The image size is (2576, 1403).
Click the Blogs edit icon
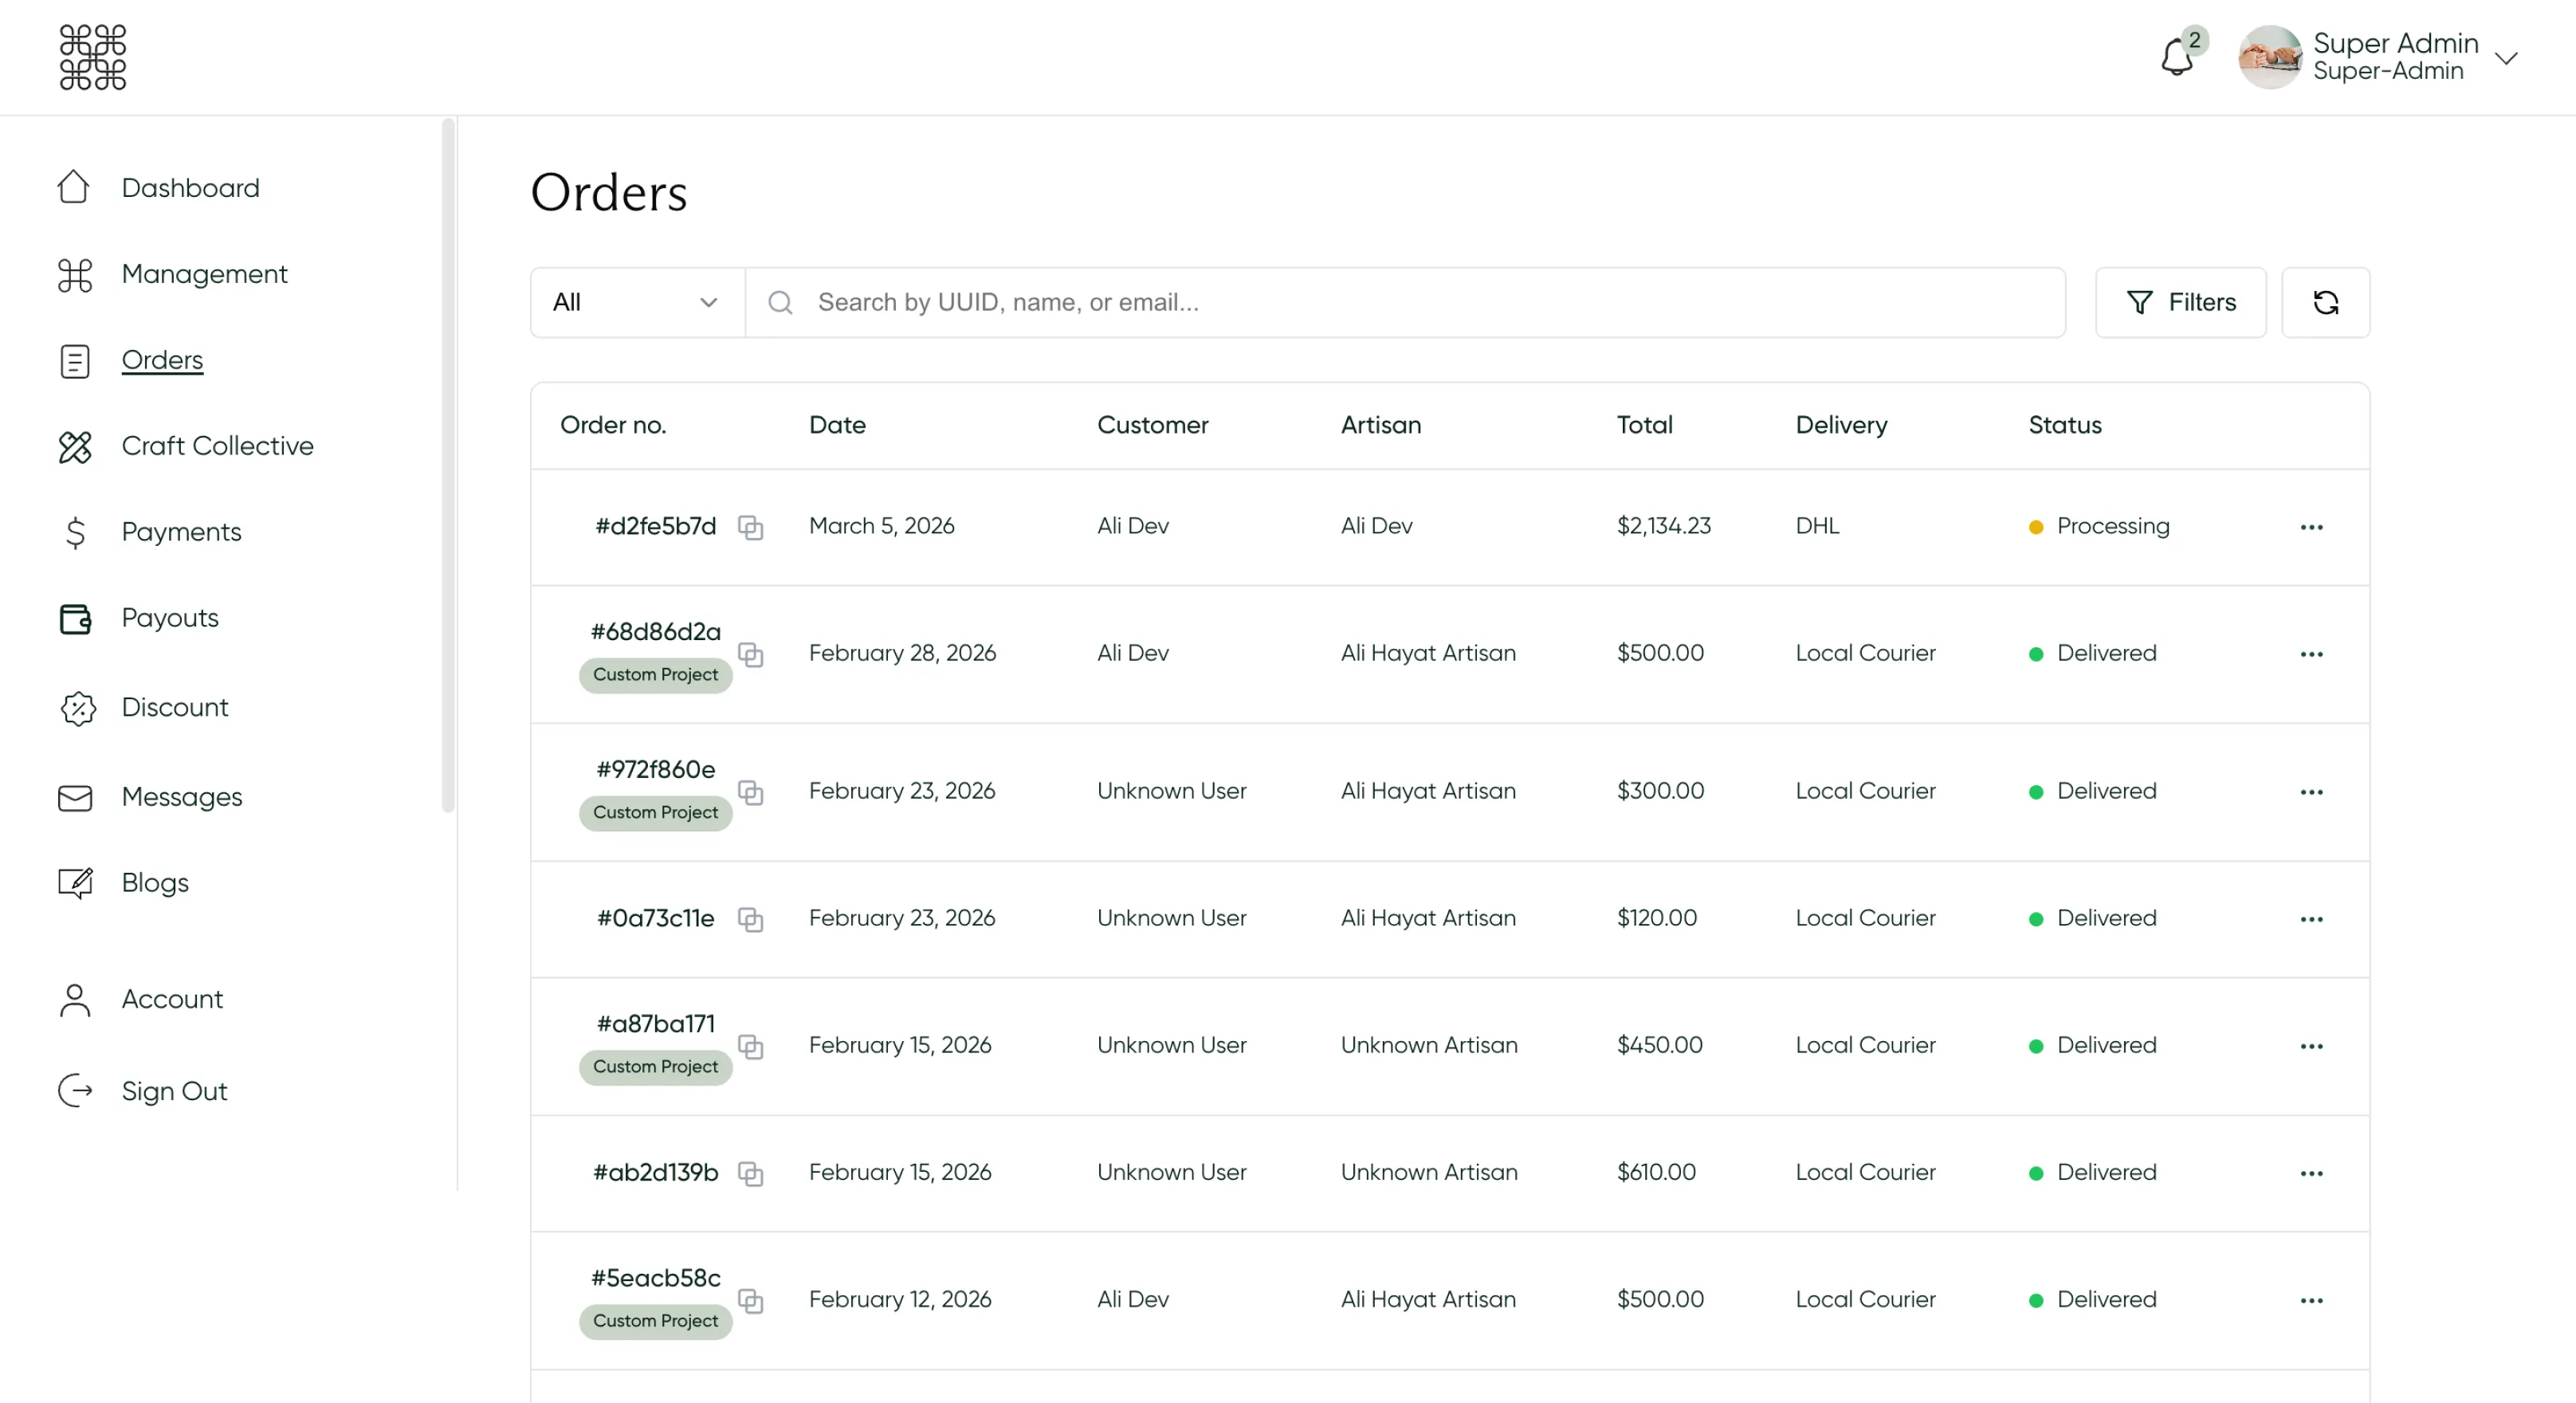pos(75,883)
